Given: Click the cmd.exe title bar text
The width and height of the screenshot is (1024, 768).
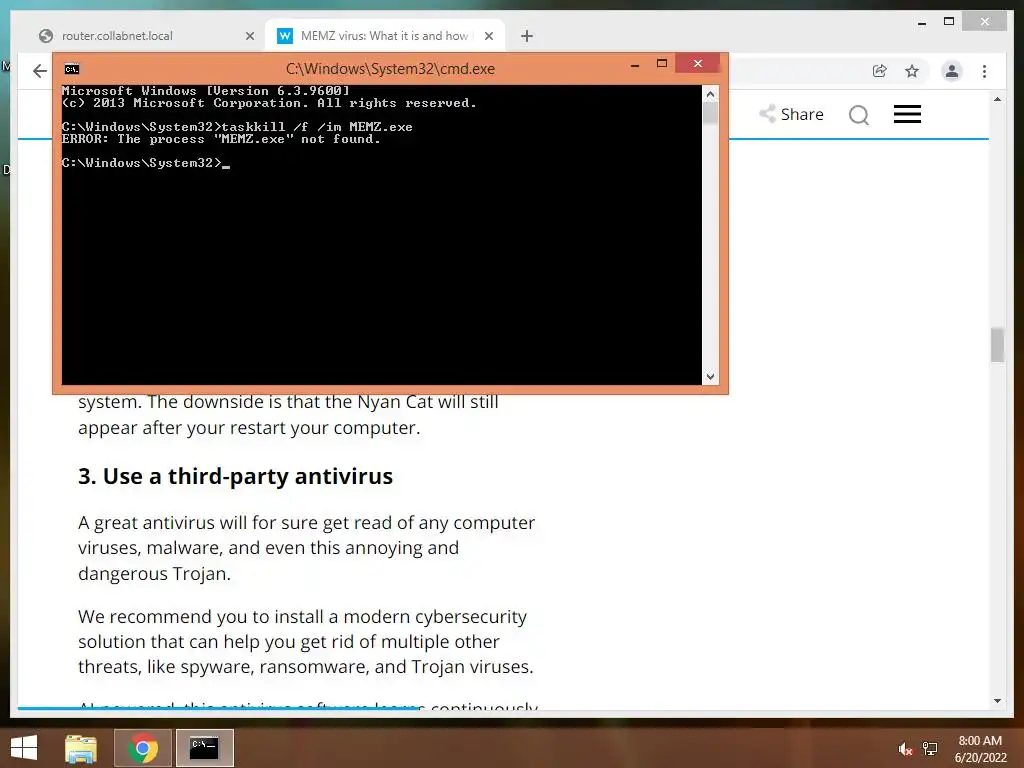Looking at the screenshot, I should point(390,69).
